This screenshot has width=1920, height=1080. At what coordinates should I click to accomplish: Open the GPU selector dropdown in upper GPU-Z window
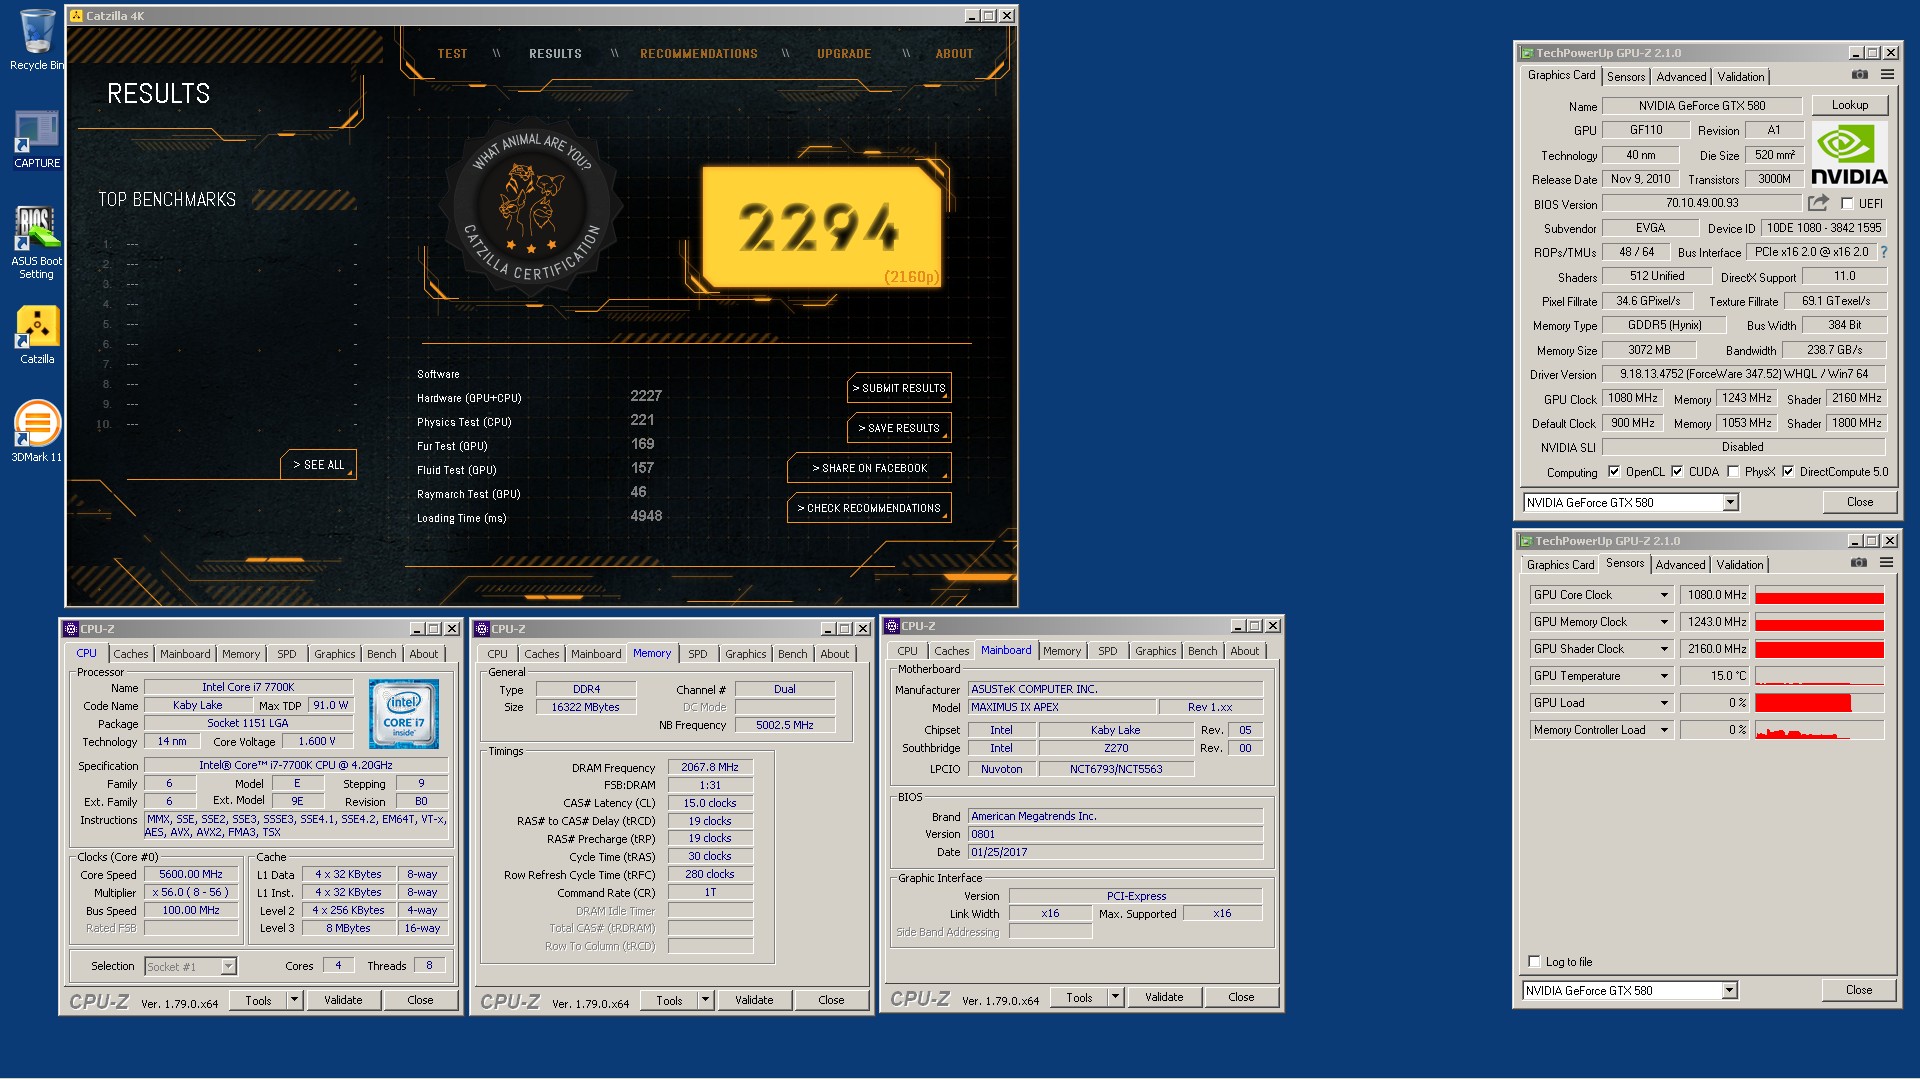1730,503
